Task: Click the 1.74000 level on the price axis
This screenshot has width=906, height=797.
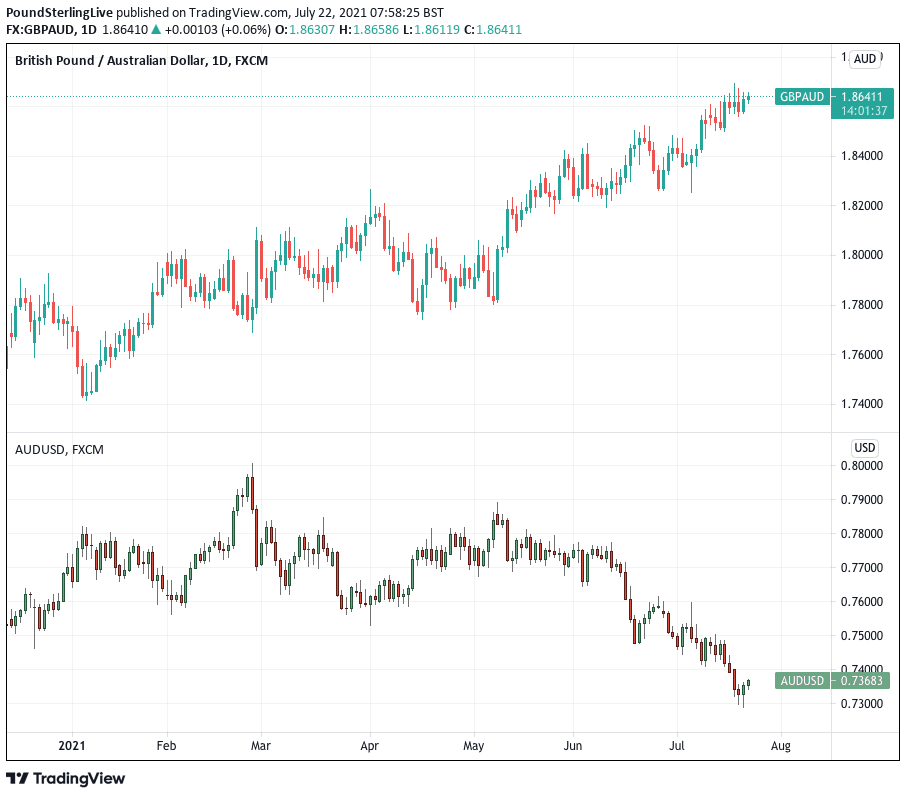Action: coord(861,404)
